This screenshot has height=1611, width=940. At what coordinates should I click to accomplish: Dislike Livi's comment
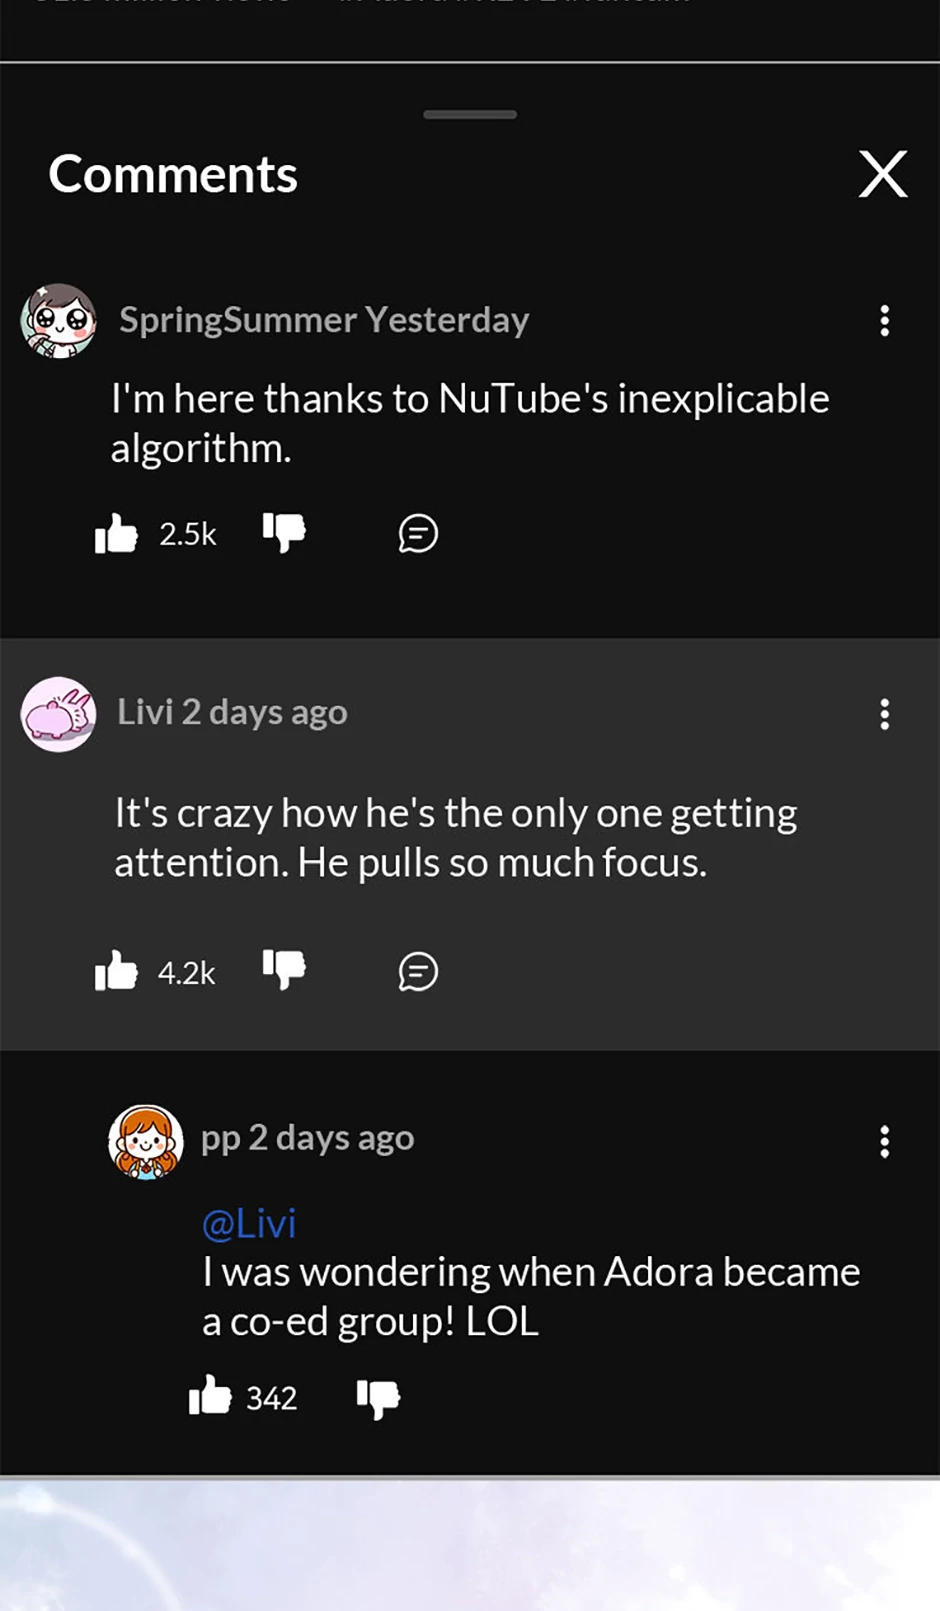284,969
